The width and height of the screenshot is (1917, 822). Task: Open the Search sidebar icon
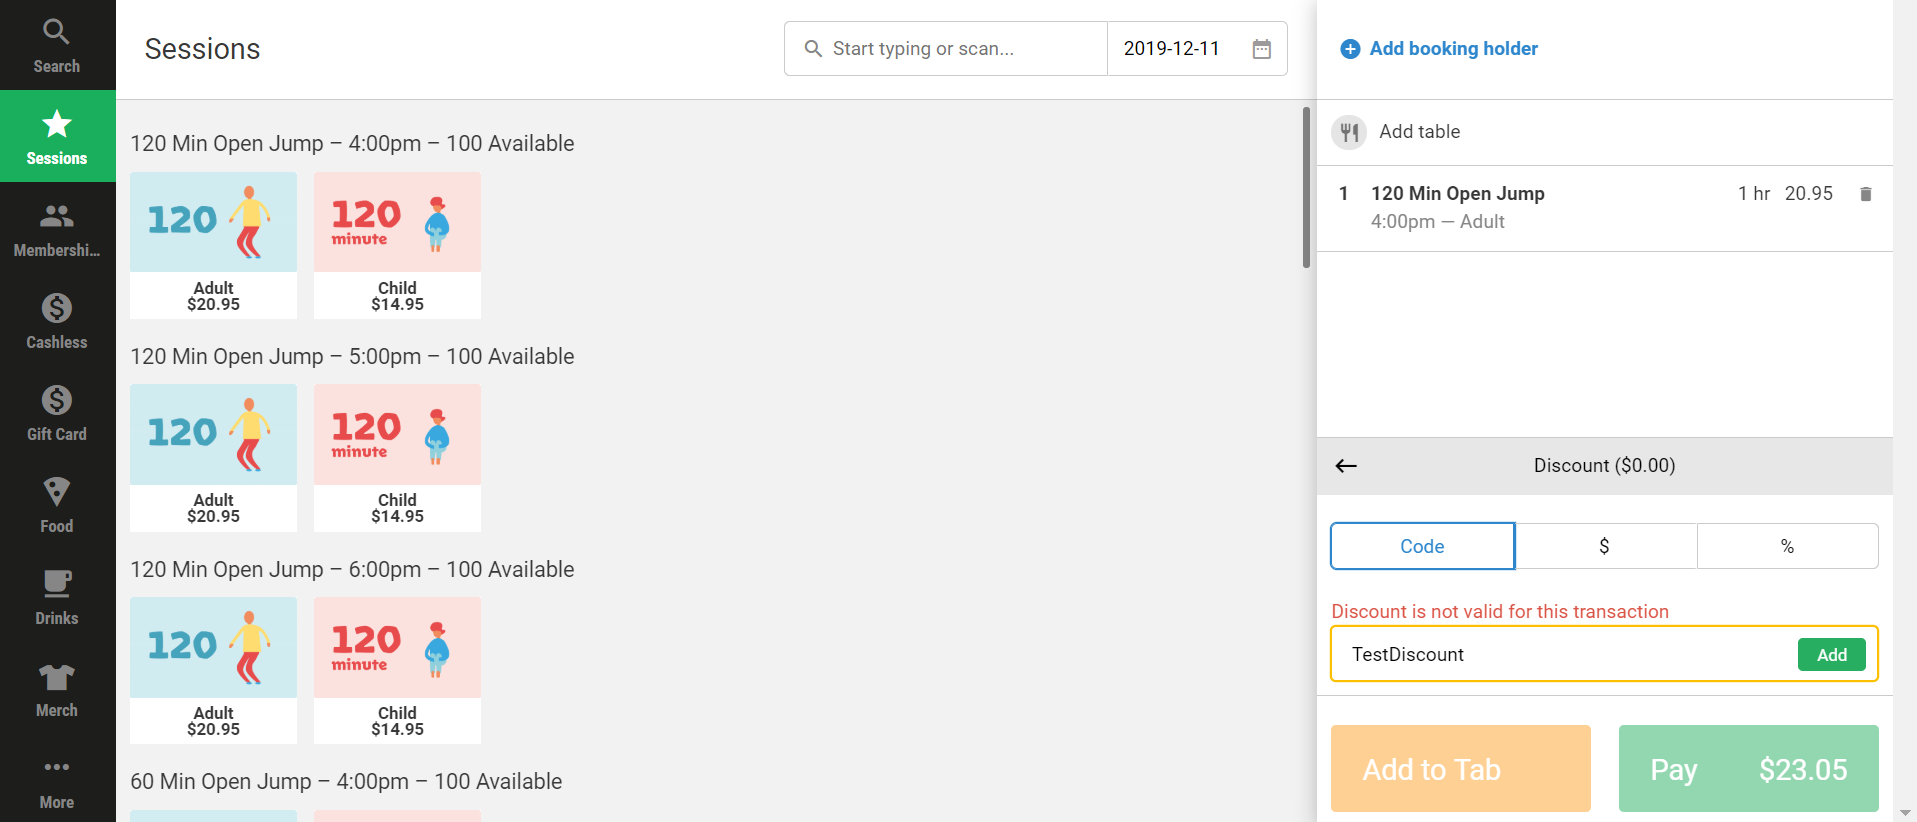tap(57, 46)
